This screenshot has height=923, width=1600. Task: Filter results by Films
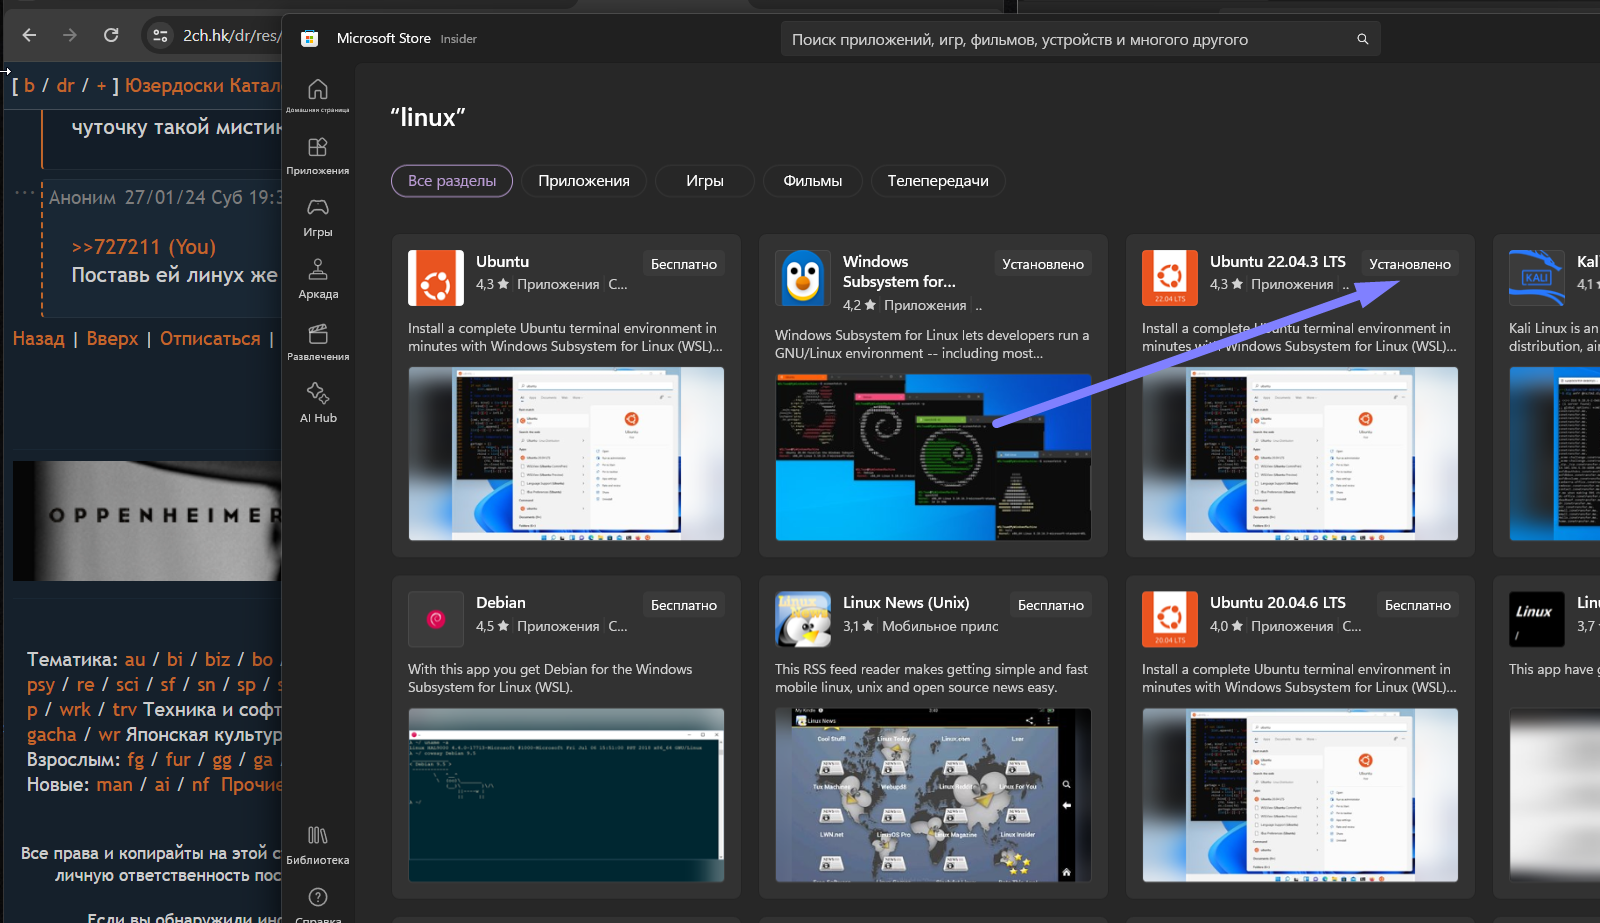point(812,181)
